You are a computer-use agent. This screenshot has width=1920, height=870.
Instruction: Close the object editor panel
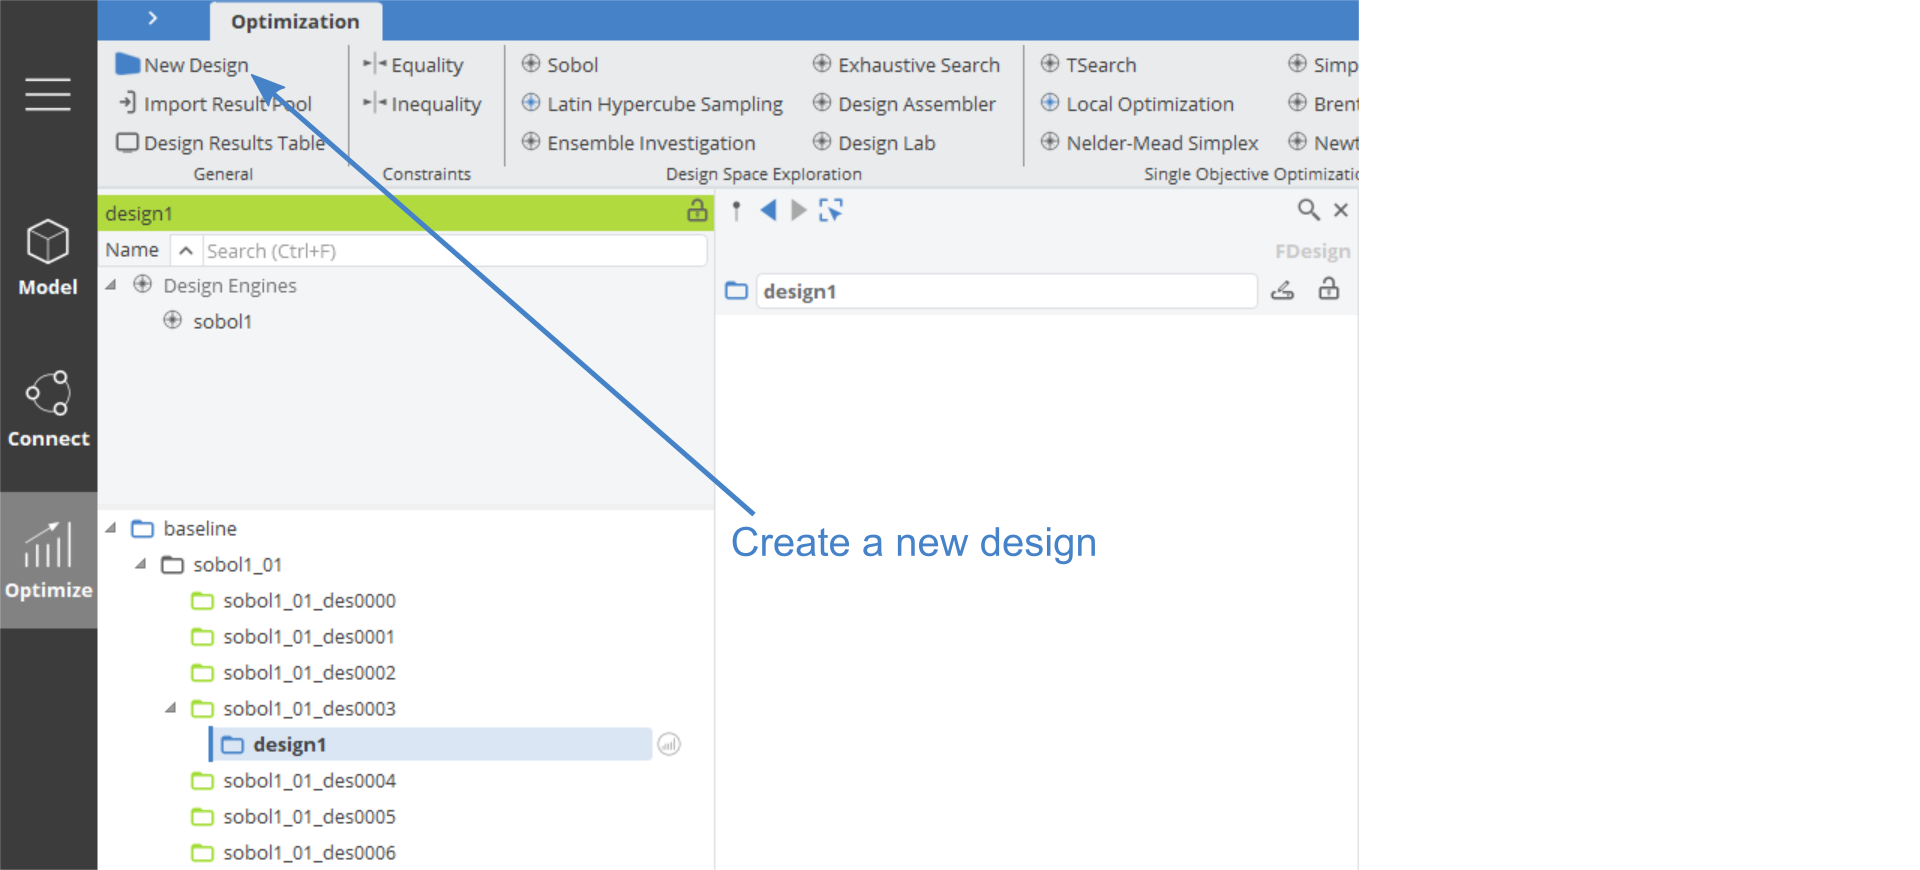coord(1341,210)
